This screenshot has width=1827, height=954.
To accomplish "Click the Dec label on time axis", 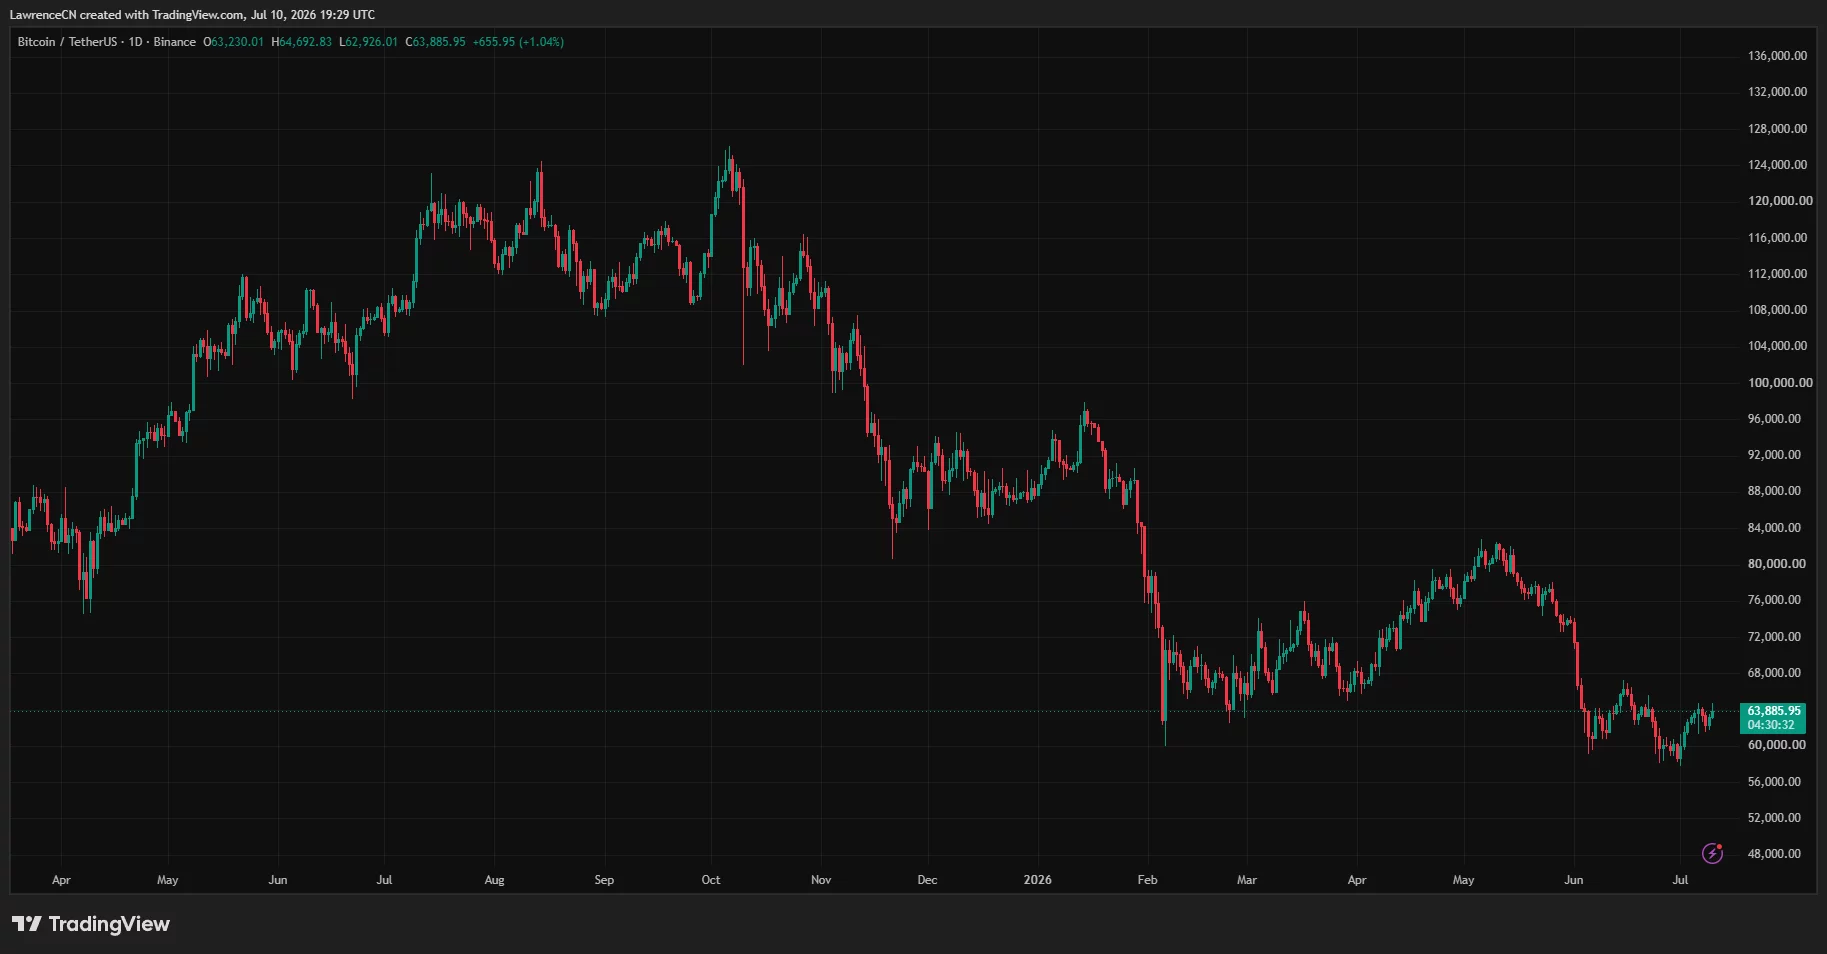I will [x=928, y=880].
